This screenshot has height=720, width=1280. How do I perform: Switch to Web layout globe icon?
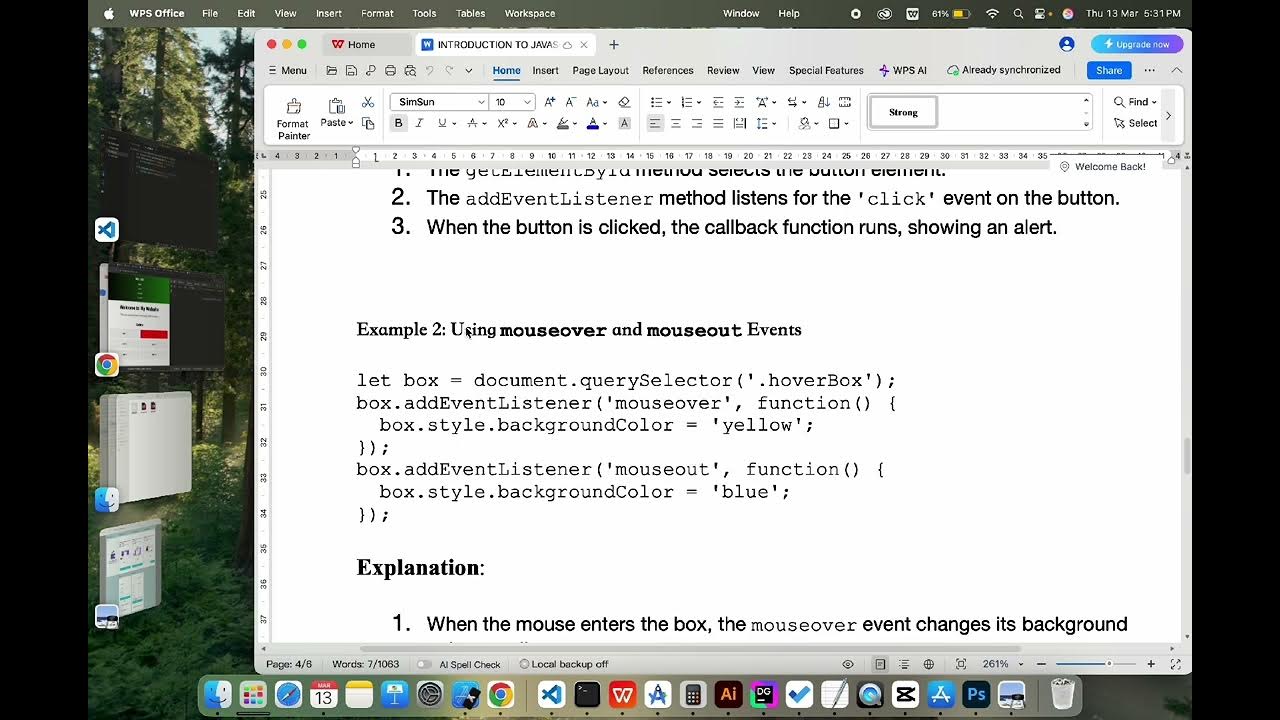[x=929, y=664]
